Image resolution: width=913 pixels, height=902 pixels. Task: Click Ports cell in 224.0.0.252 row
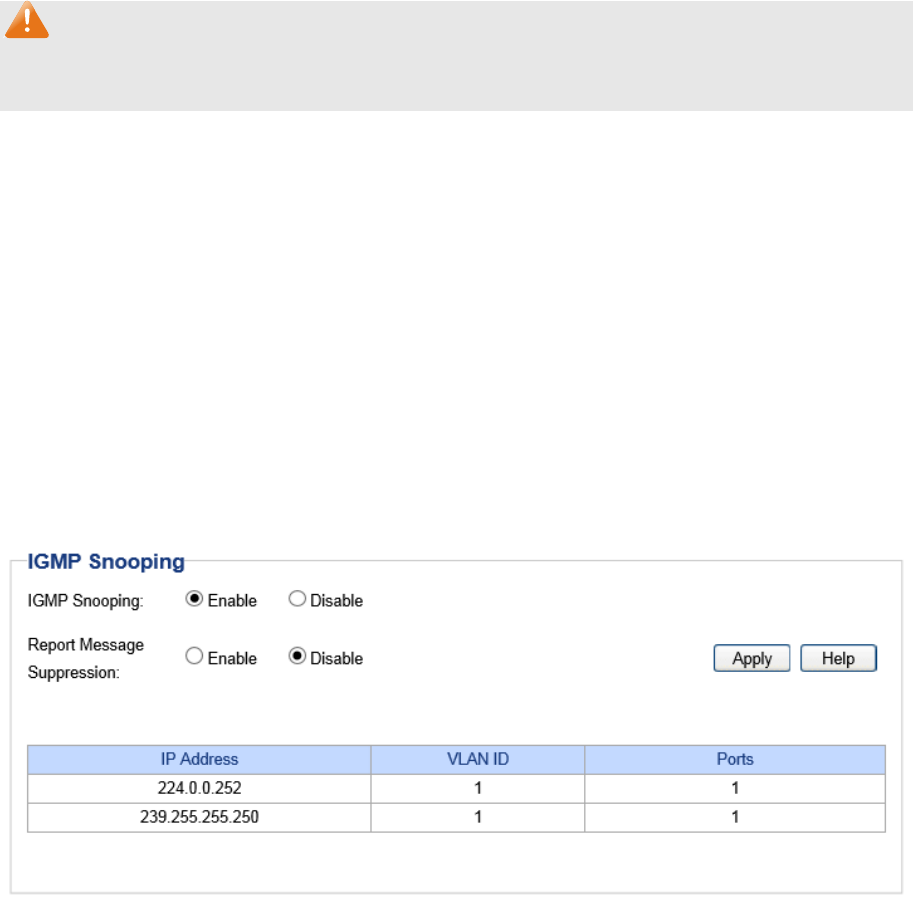pos(735,788)
